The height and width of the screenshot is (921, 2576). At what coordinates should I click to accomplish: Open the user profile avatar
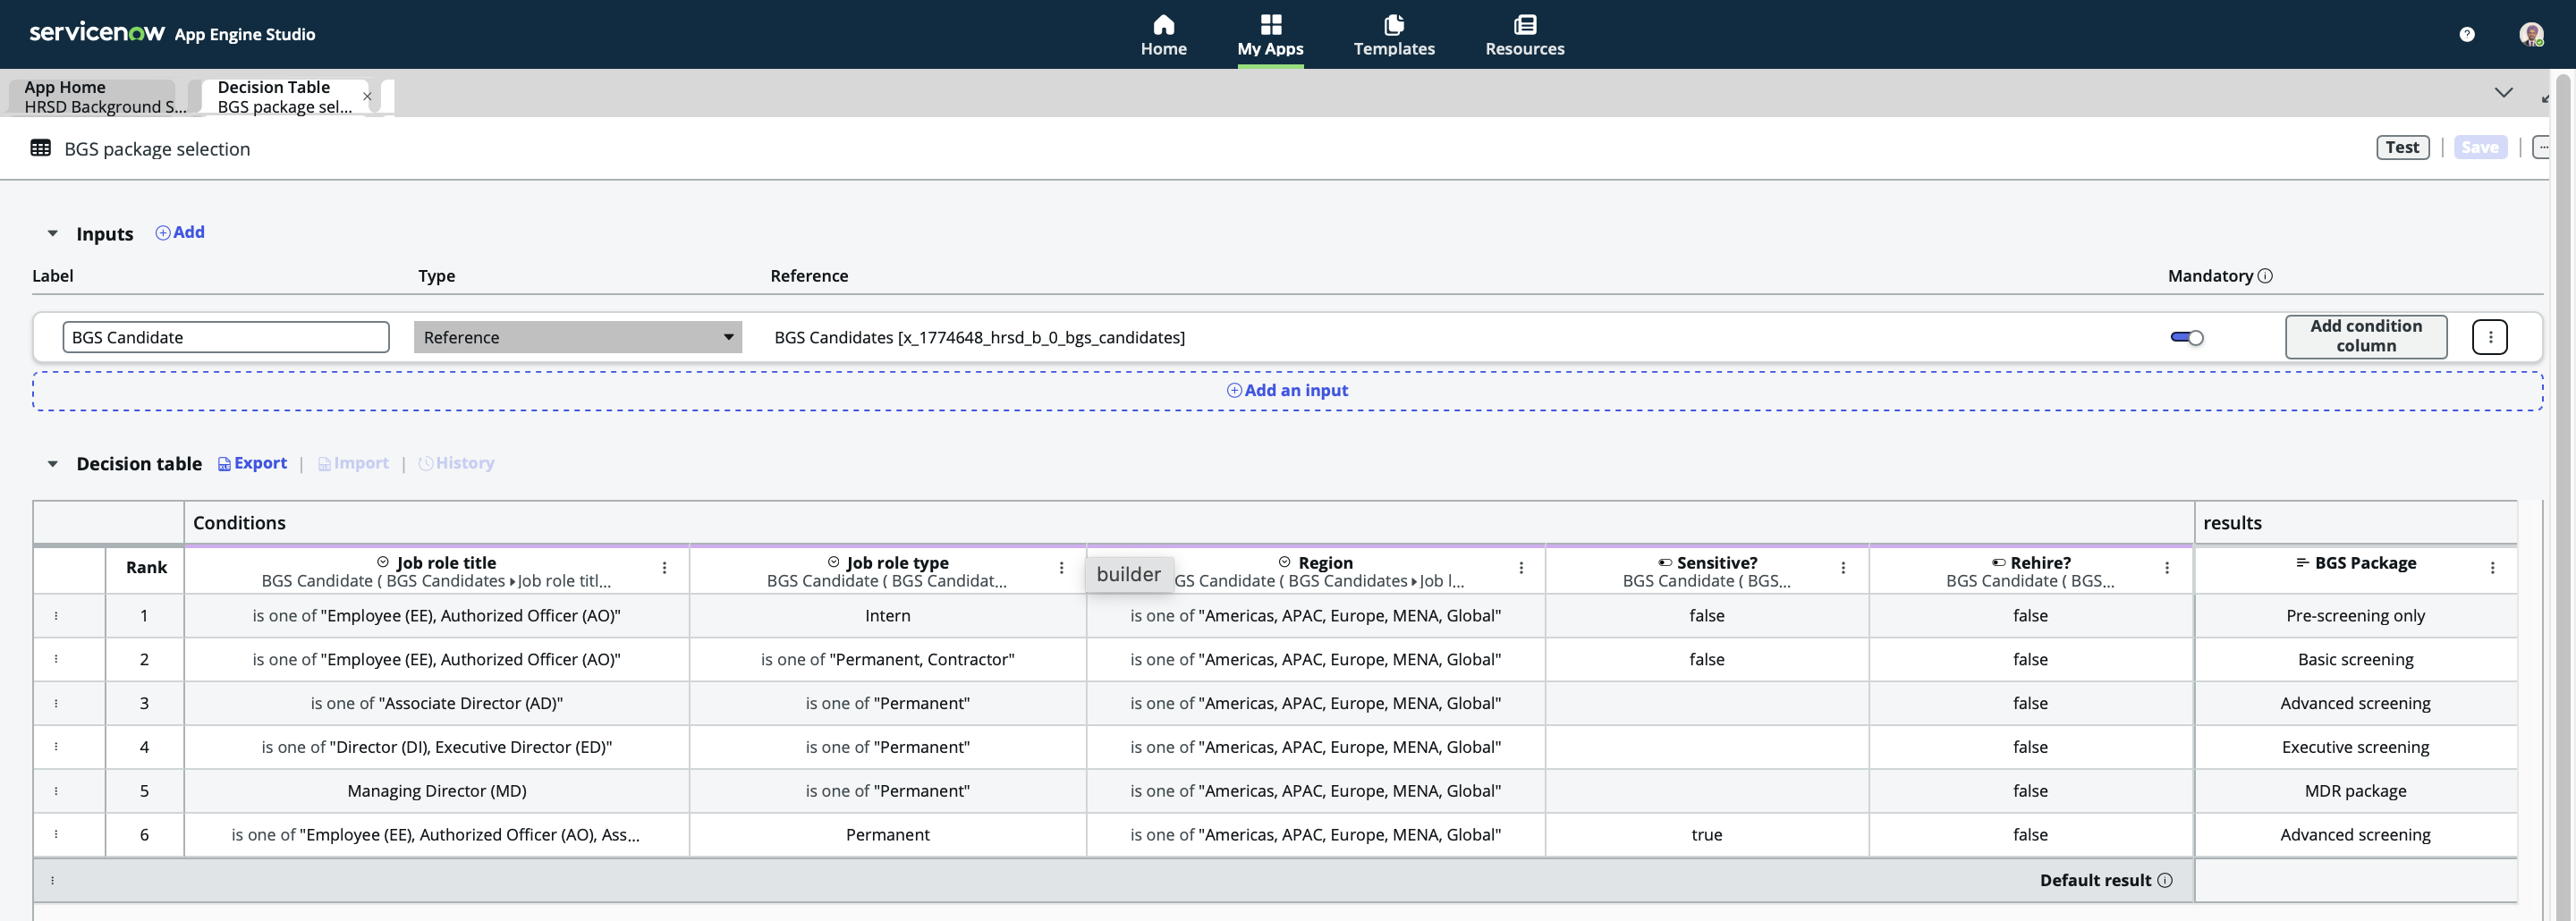pos(2530,34)
